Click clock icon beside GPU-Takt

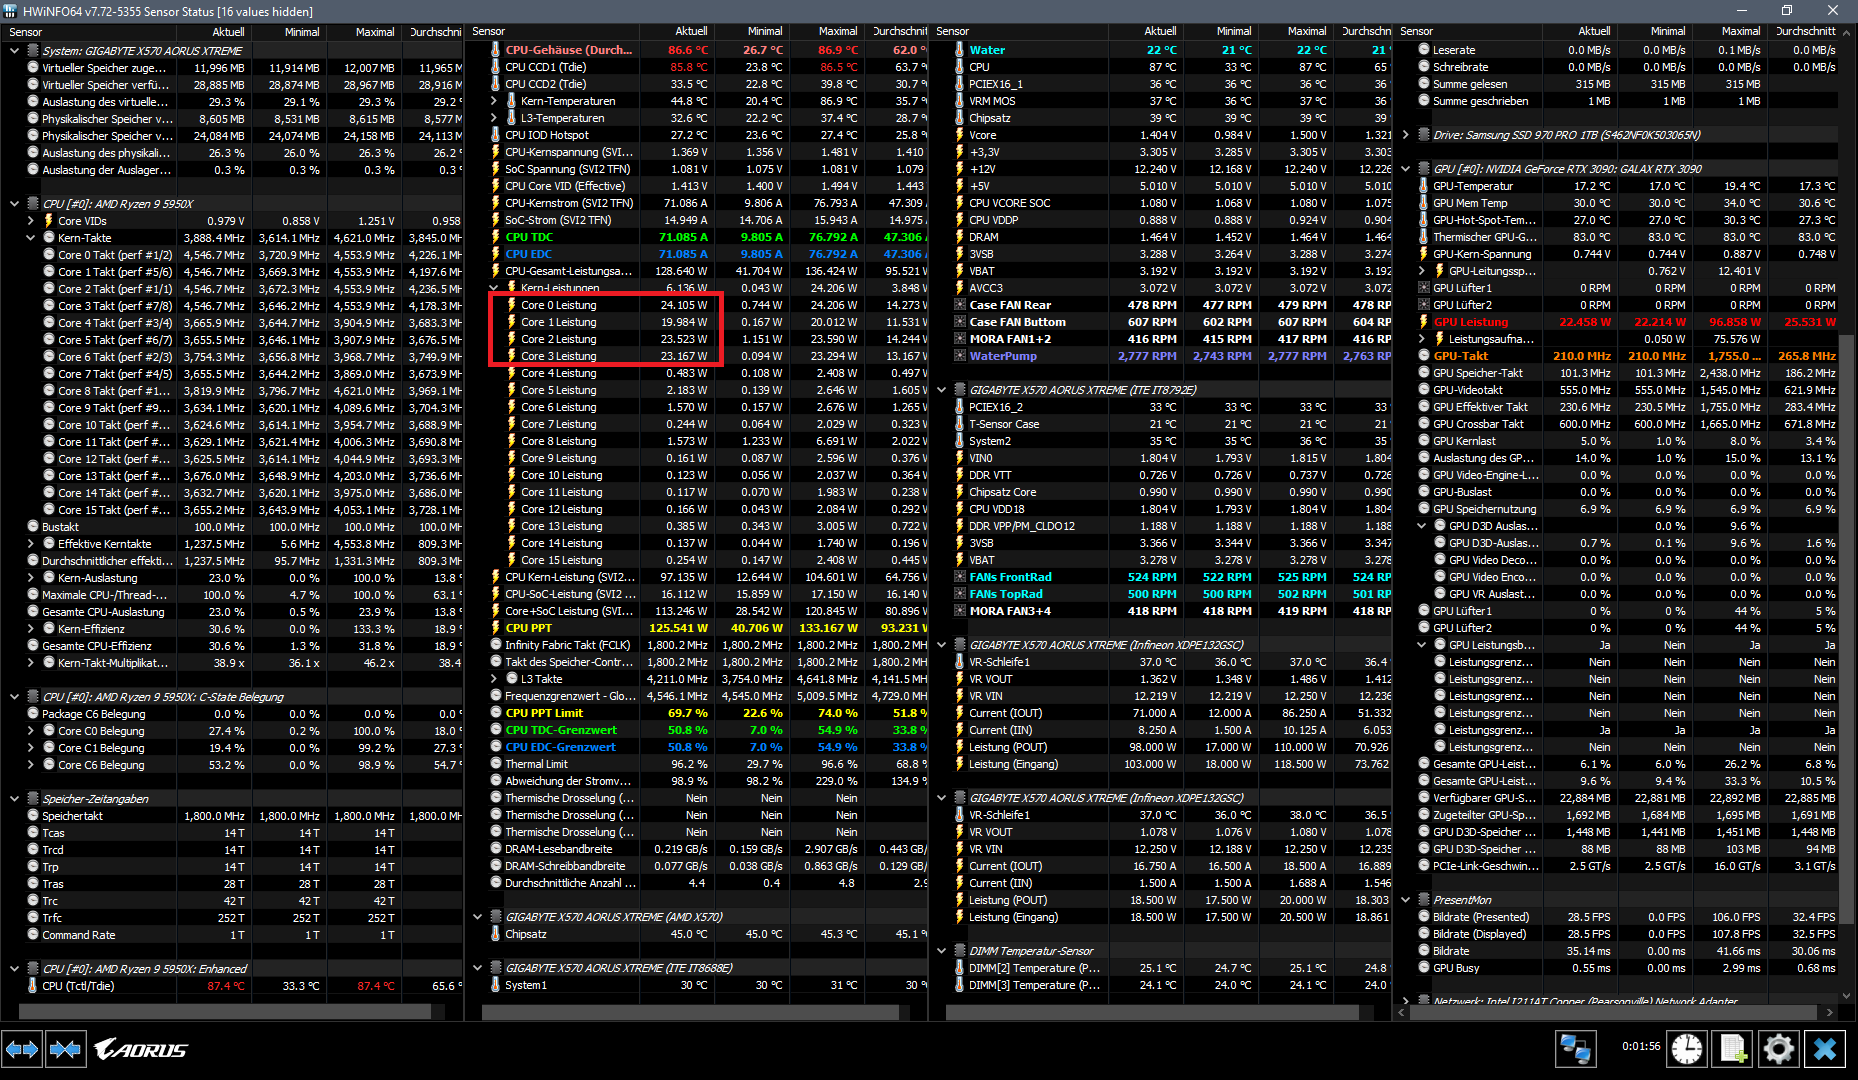(1423, 356)
